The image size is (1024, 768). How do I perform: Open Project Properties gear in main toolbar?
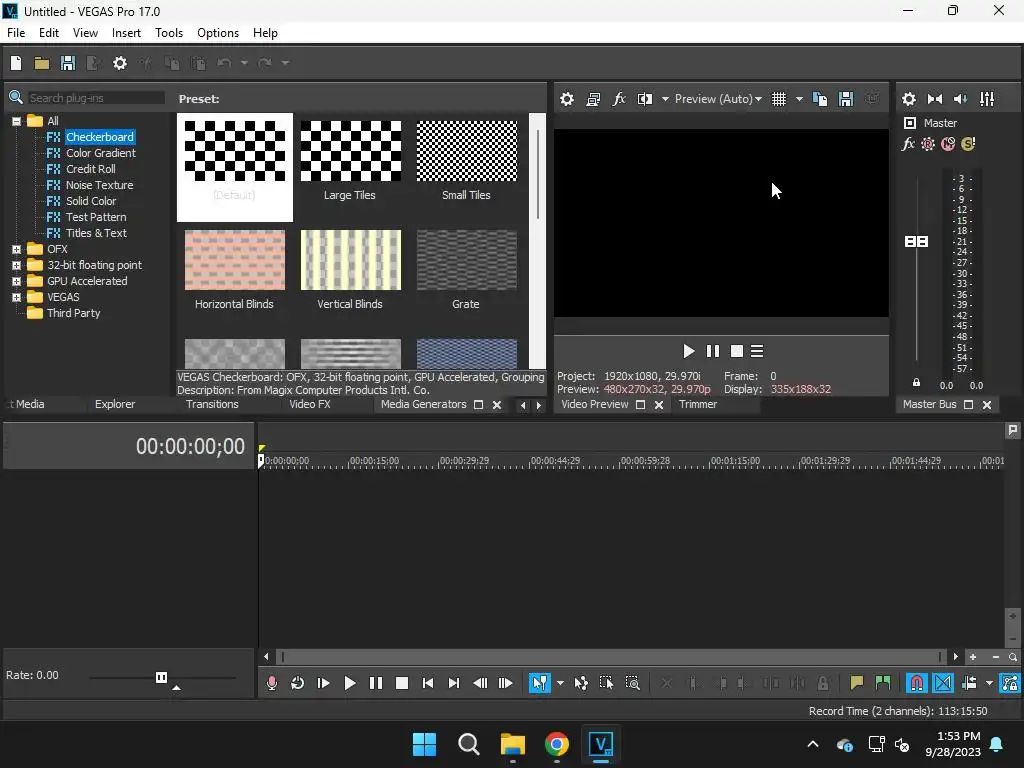120,63
